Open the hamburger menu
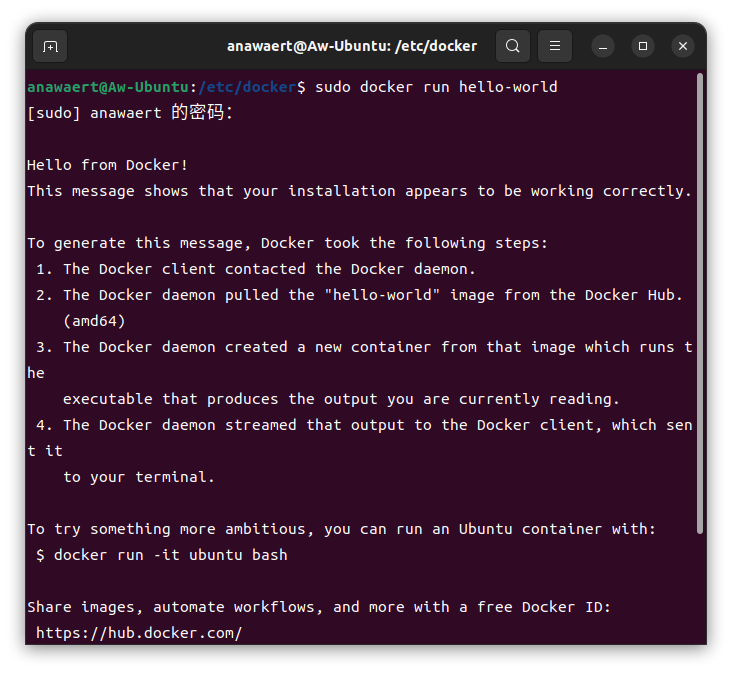This screenshot has height=673, width=732. click(555, 46)
